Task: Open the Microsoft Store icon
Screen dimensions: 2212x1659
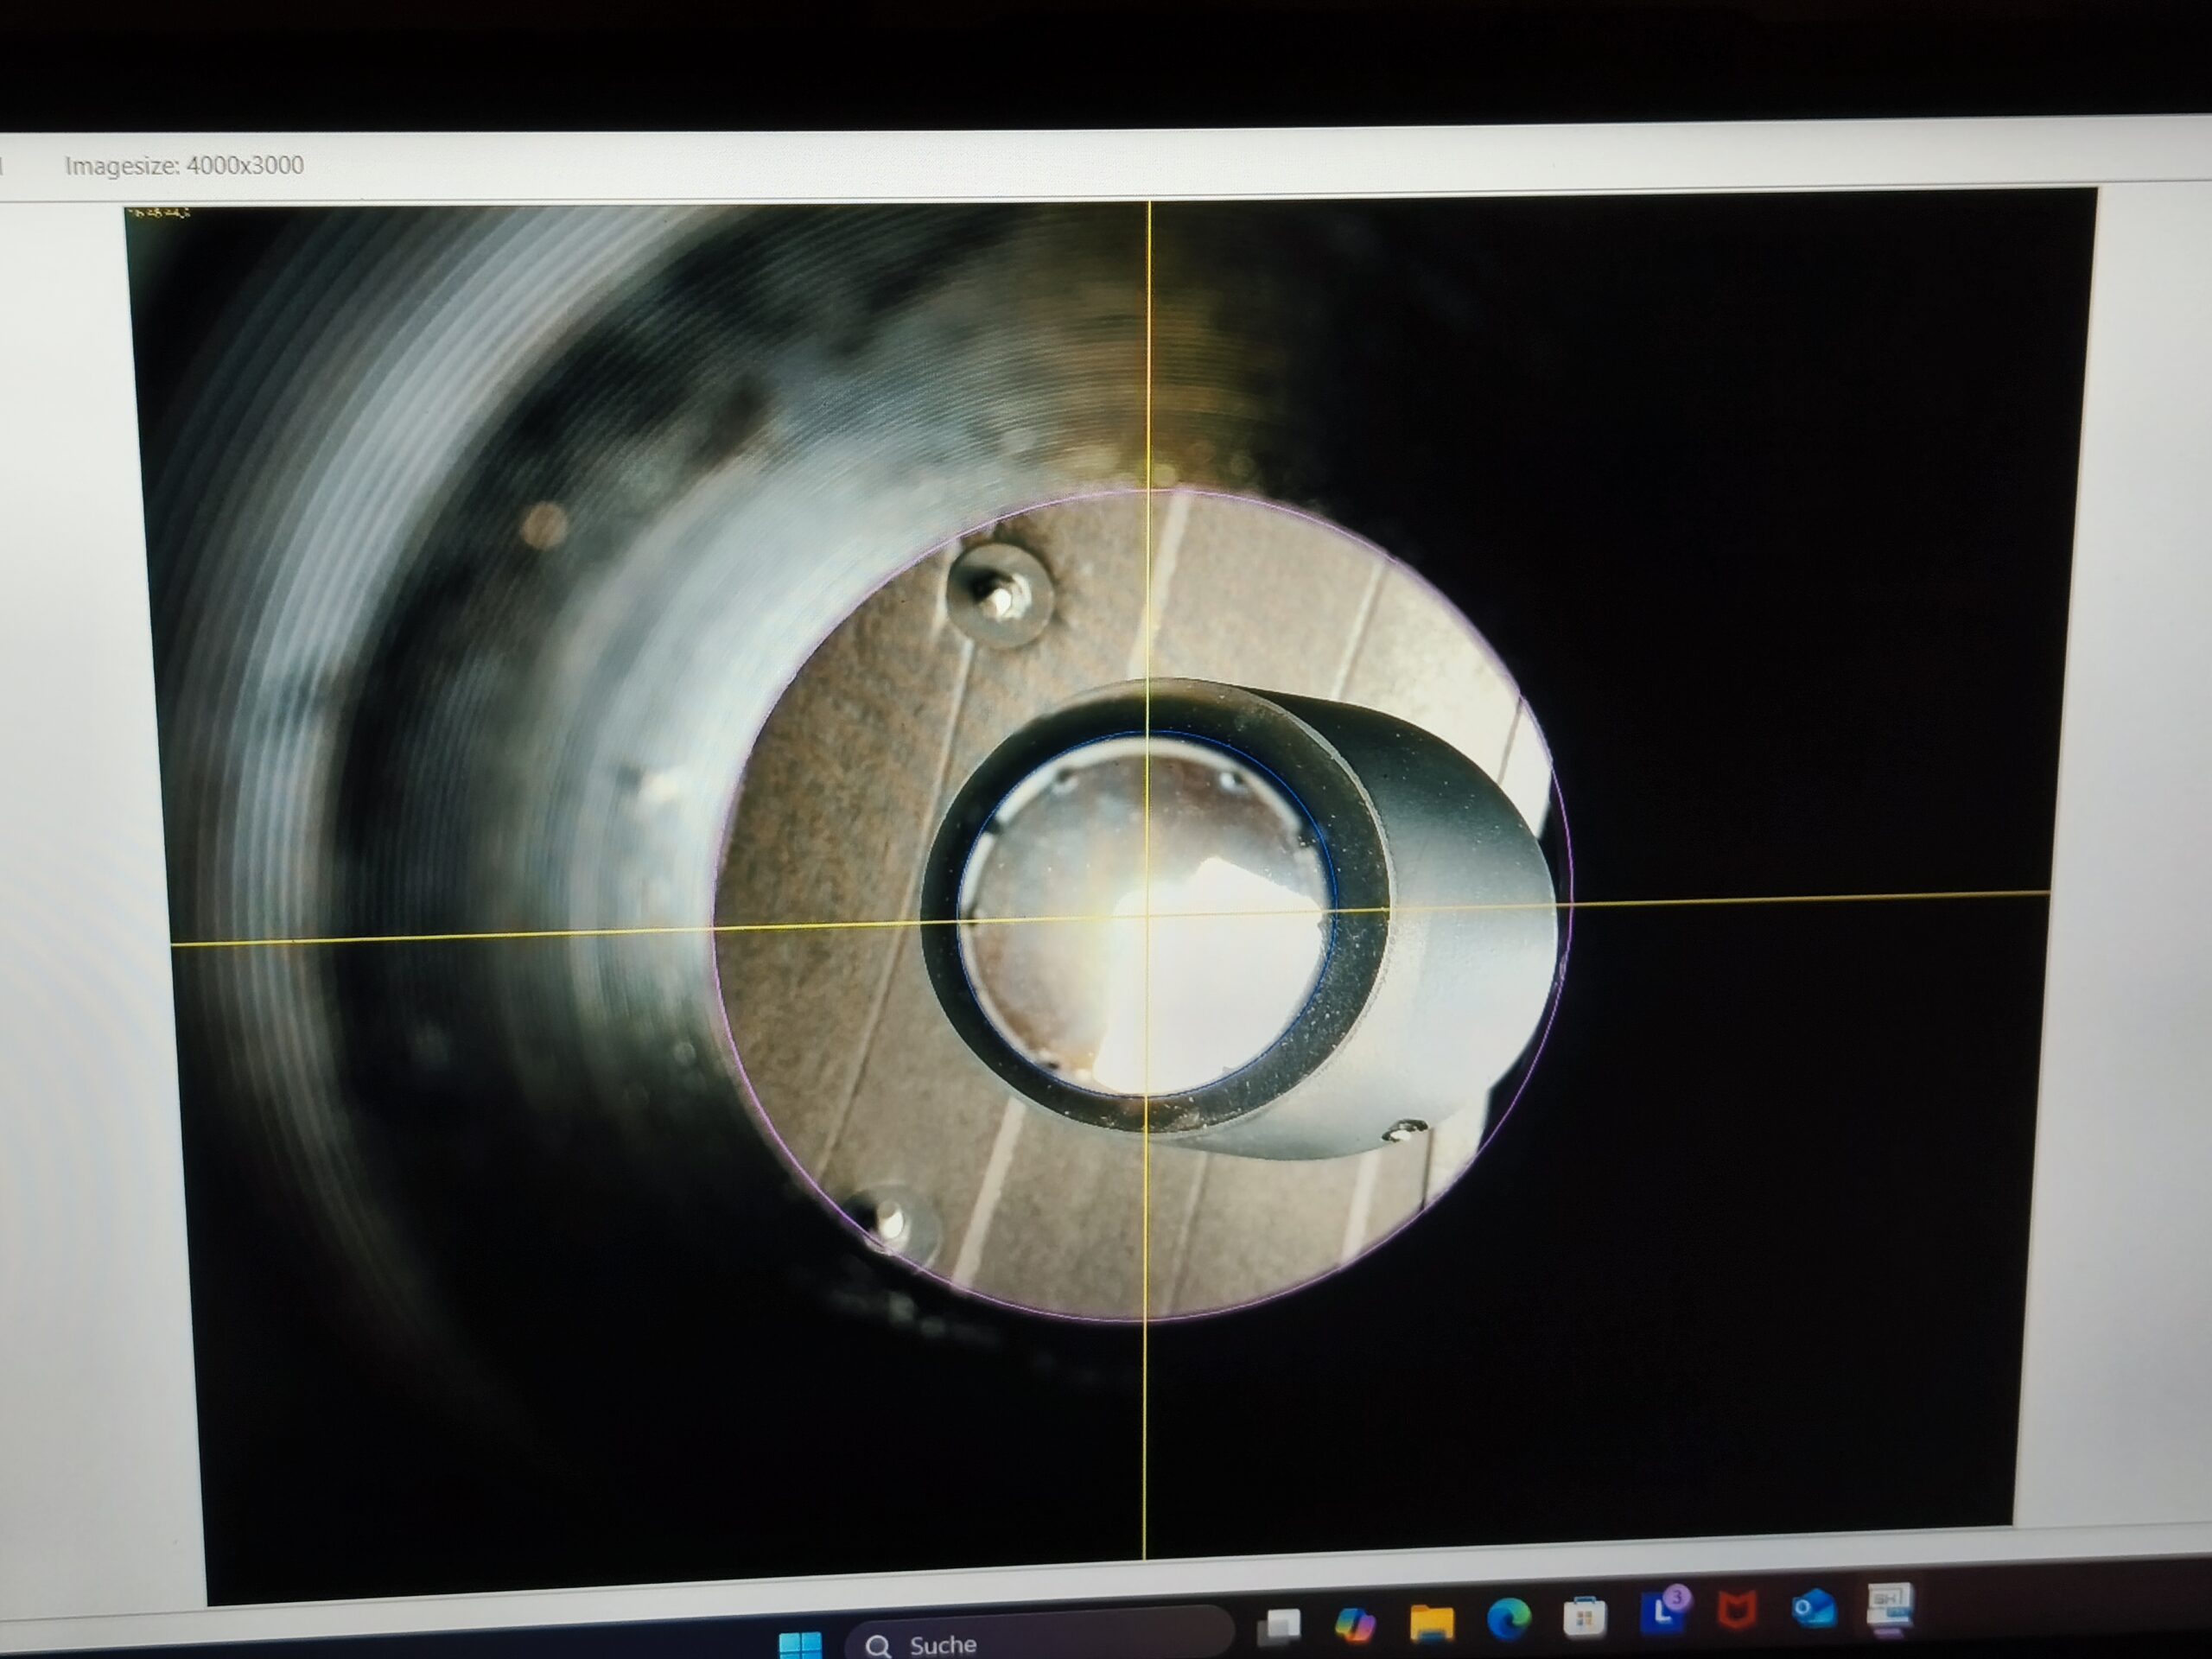Action: 1584,1617
